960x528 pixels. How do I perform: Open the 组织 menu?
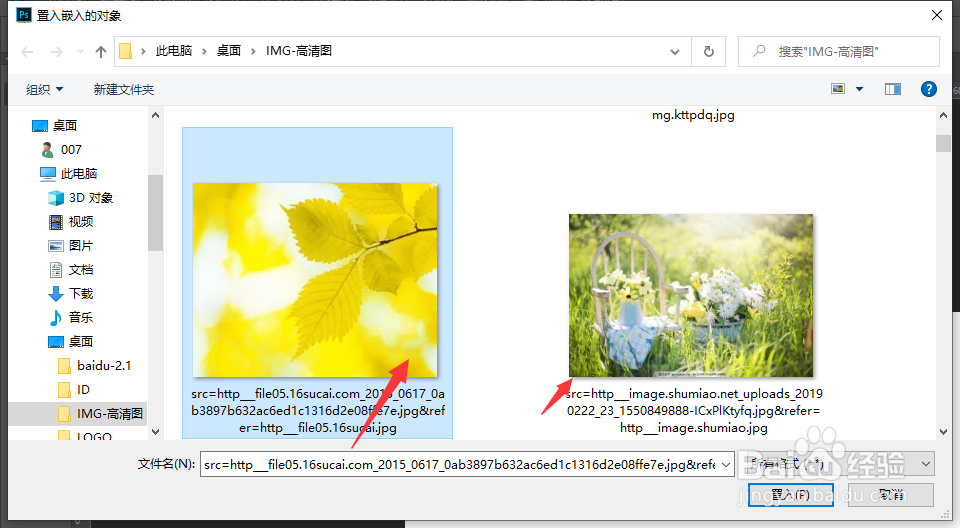coord(44,89)
